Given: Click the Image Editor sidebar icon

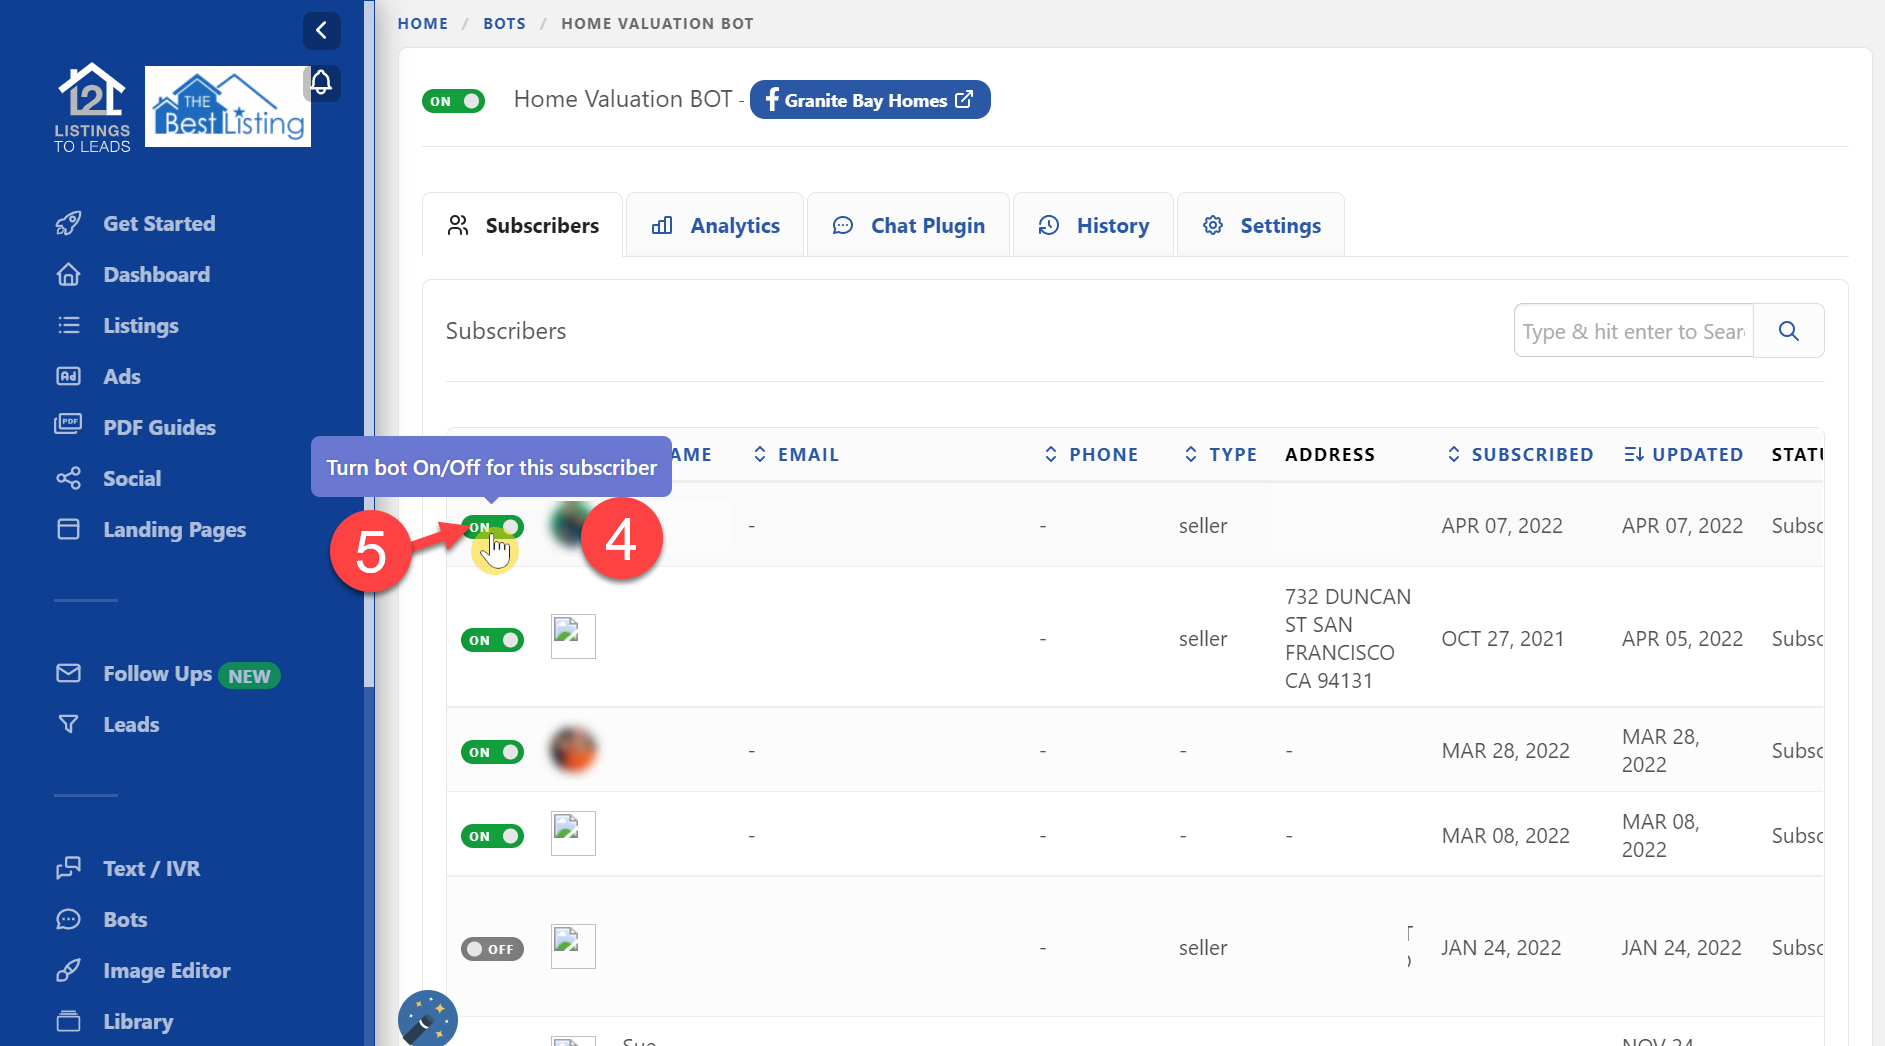Looking at the screenshot, I should click(68, 970).
